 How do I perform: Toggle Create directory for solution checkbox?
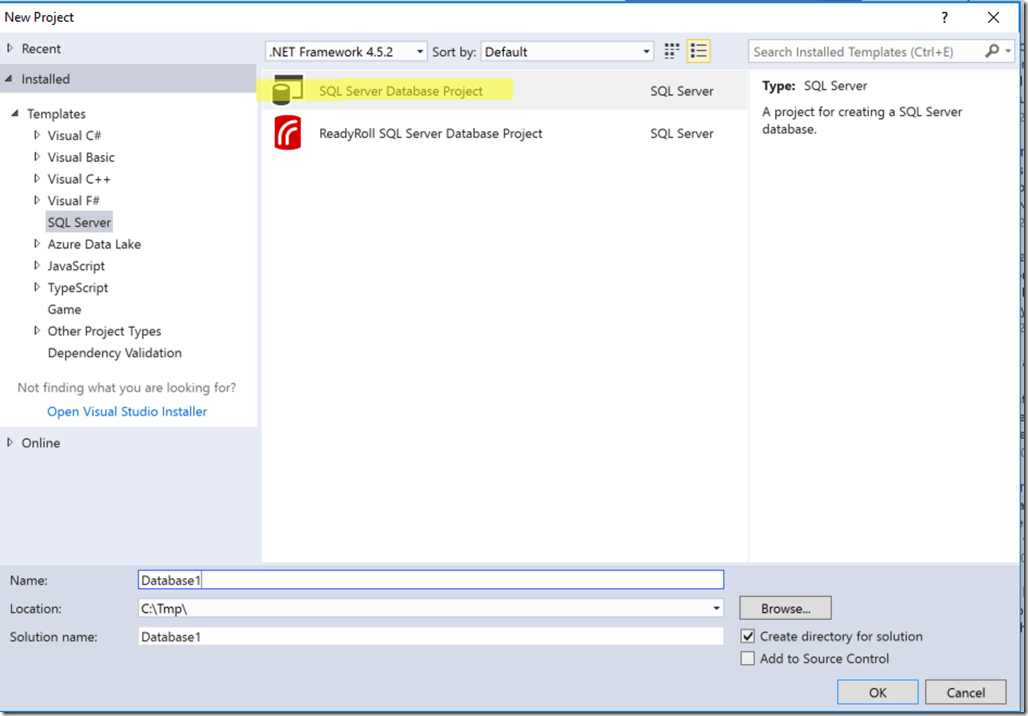point(747,636)
